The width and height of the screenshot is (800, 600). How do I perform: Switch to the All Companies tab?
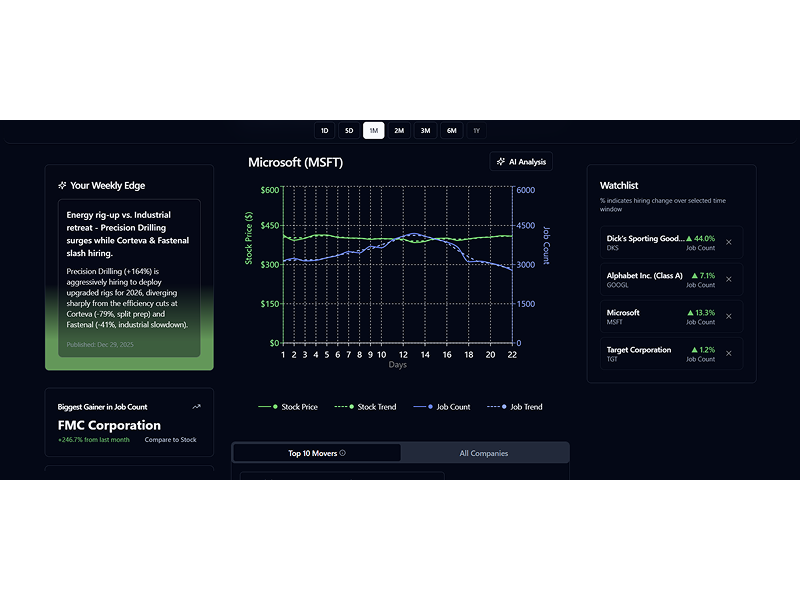(486, 452)
